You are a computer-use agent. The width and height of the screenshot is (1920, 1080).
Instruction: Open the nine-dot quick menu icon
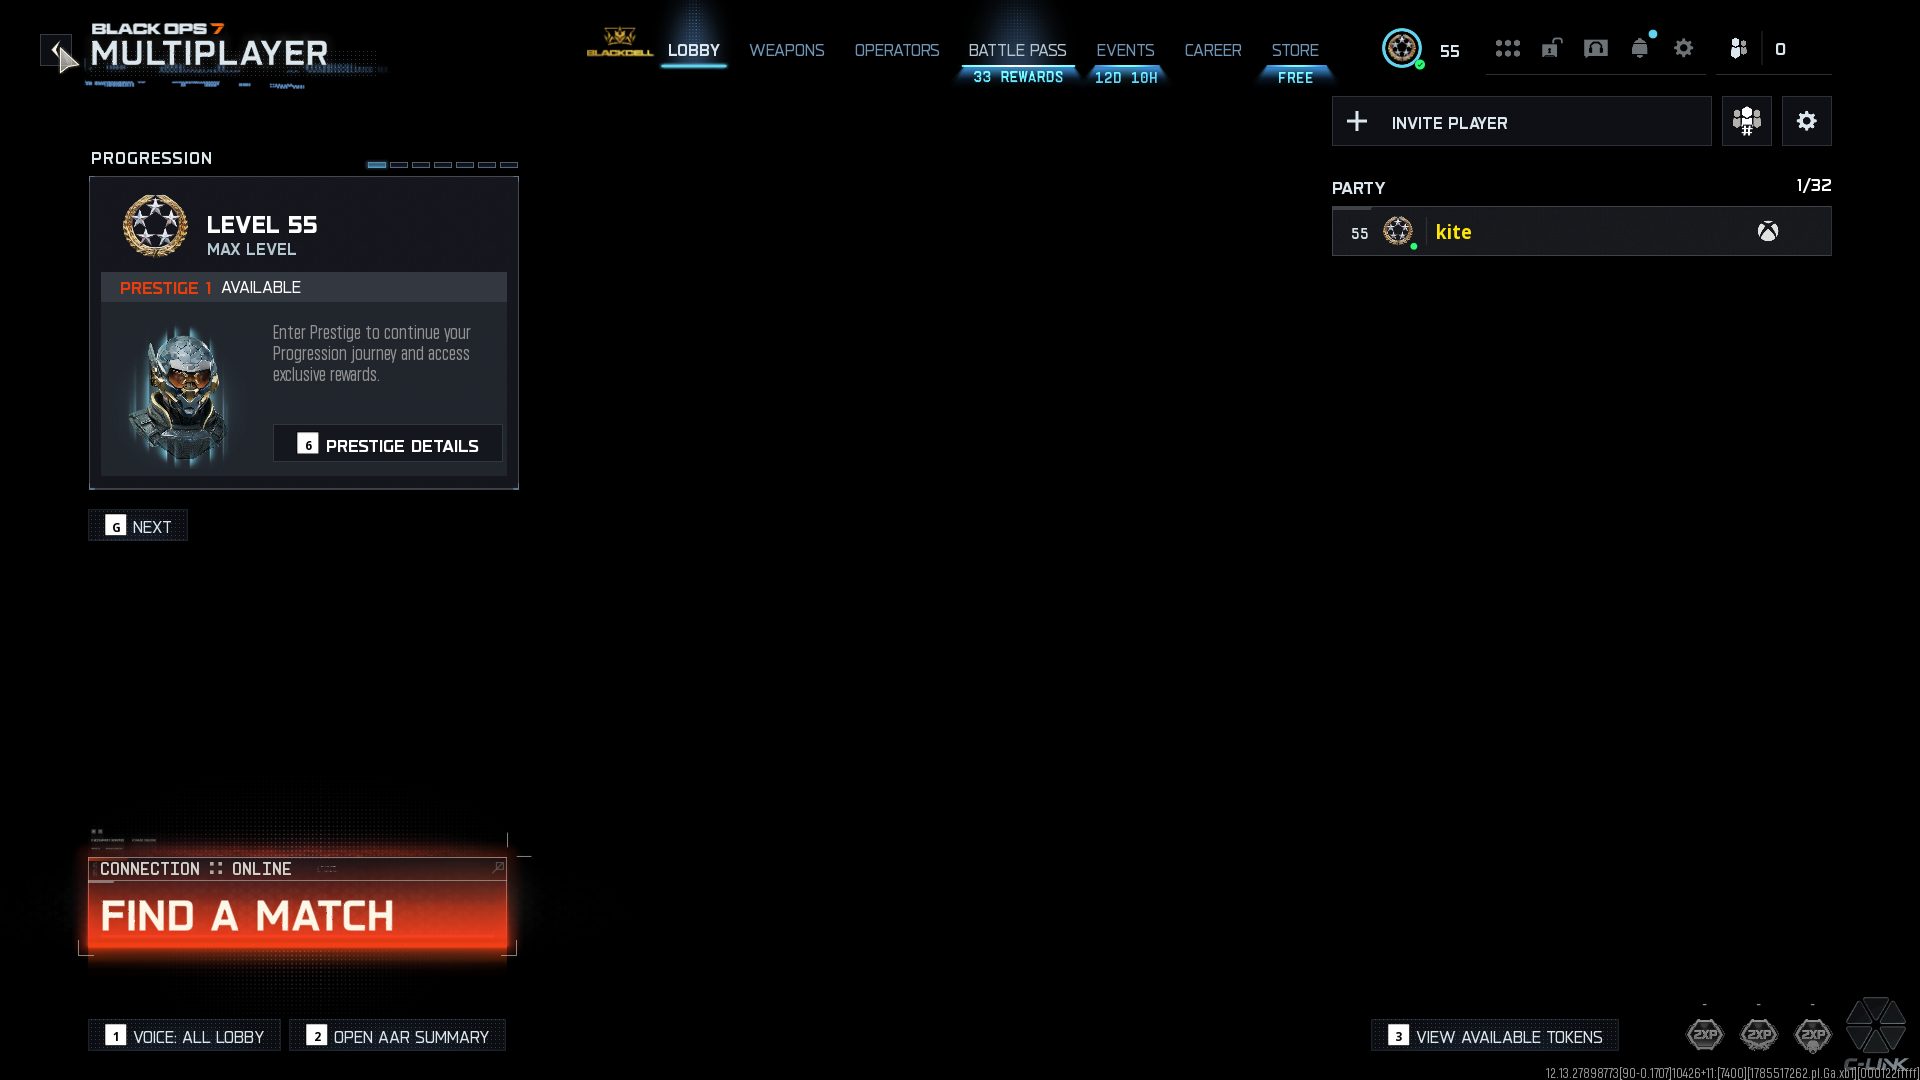(1508, 48)
